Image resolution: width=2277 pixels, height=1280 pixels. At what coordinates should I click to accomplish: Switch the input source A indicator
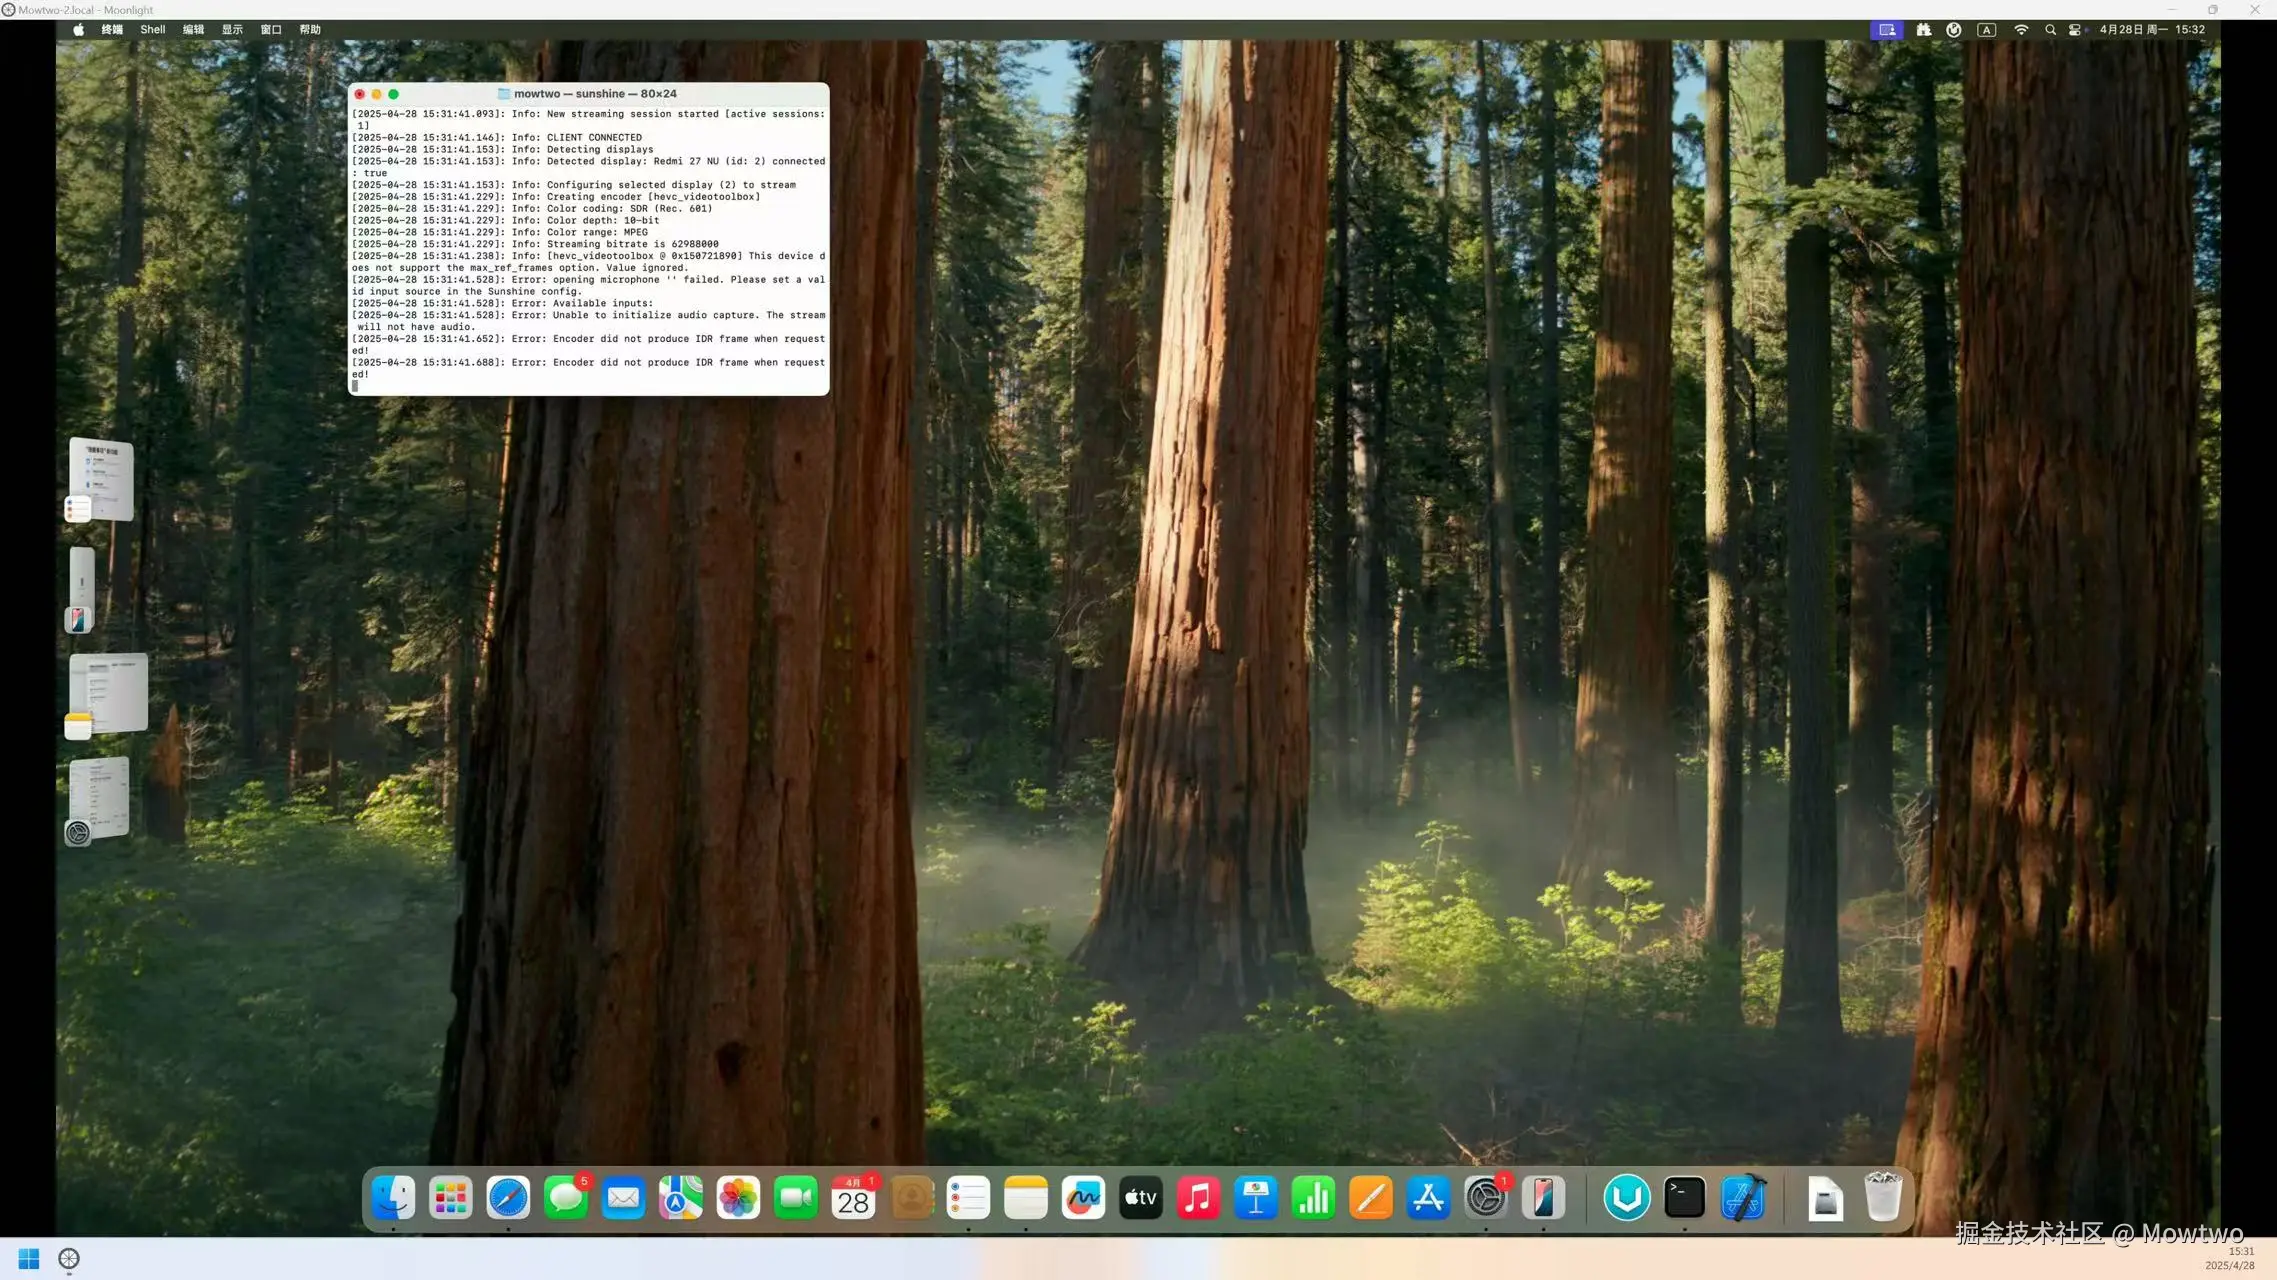[1987, 30]
